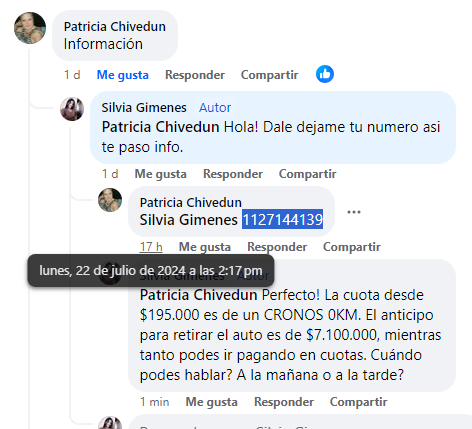Reply to the 1127144139 comment
This screenshot has width=472, height=429.
click(x=277, y=247)
